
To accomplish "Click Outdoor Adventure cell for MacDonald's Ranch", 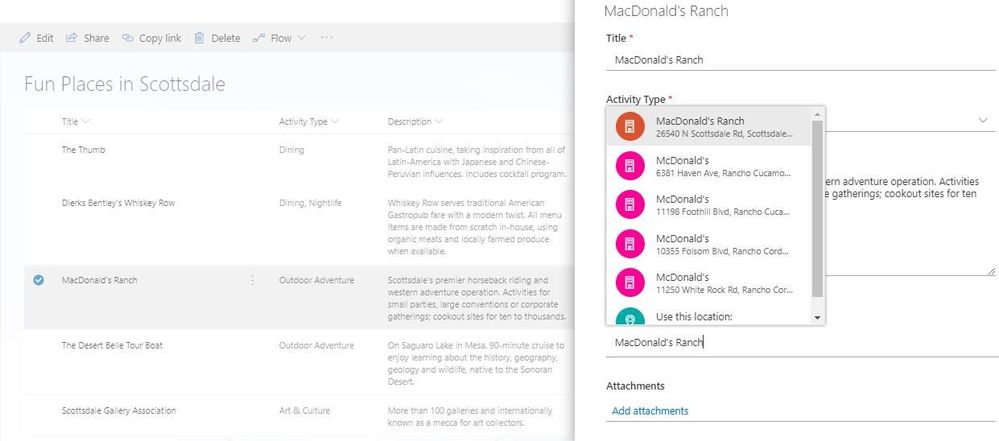I will pyautogui.click(x=316, y=280).
